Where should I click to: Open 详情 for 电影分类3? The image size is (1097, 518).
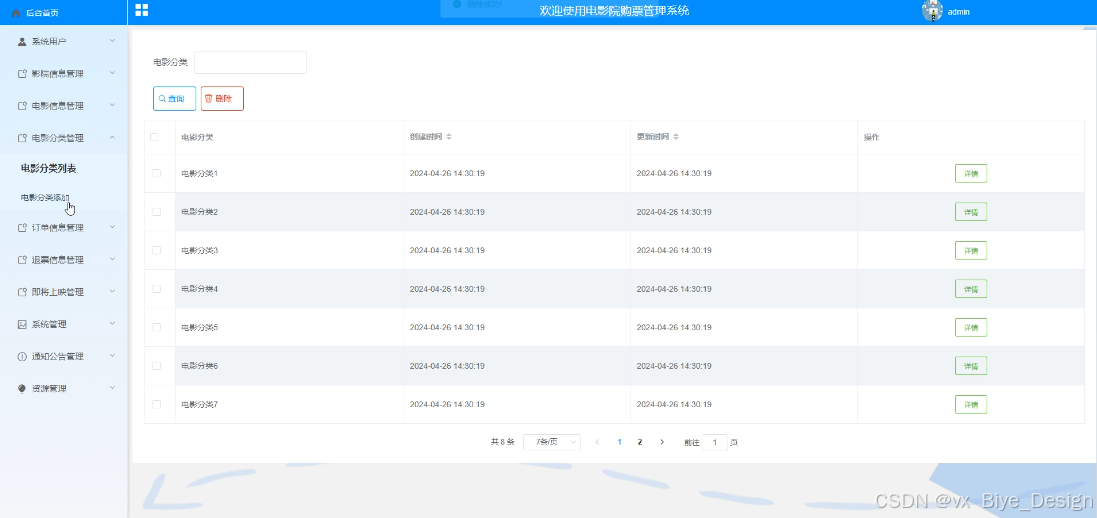[x=971, y=251]
